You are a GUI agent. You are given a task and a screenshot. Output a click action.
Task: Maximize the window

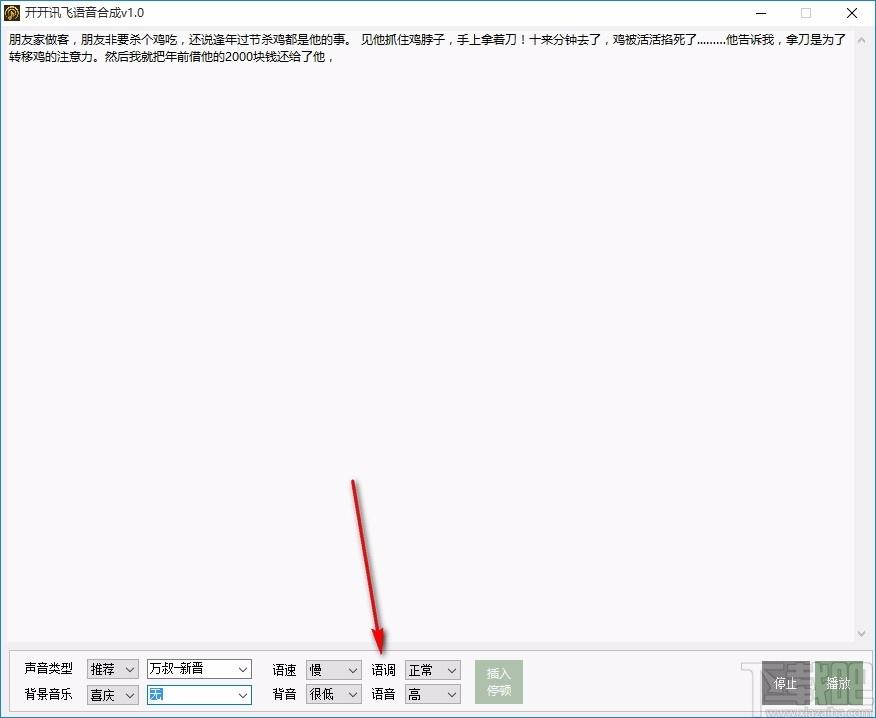(x=806, y=13)
